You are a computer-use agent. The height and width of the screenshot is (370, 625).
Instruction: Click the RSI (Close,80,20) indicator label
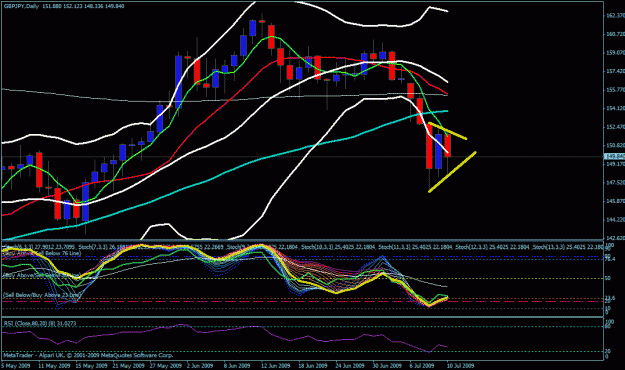(x=40, y=323)
